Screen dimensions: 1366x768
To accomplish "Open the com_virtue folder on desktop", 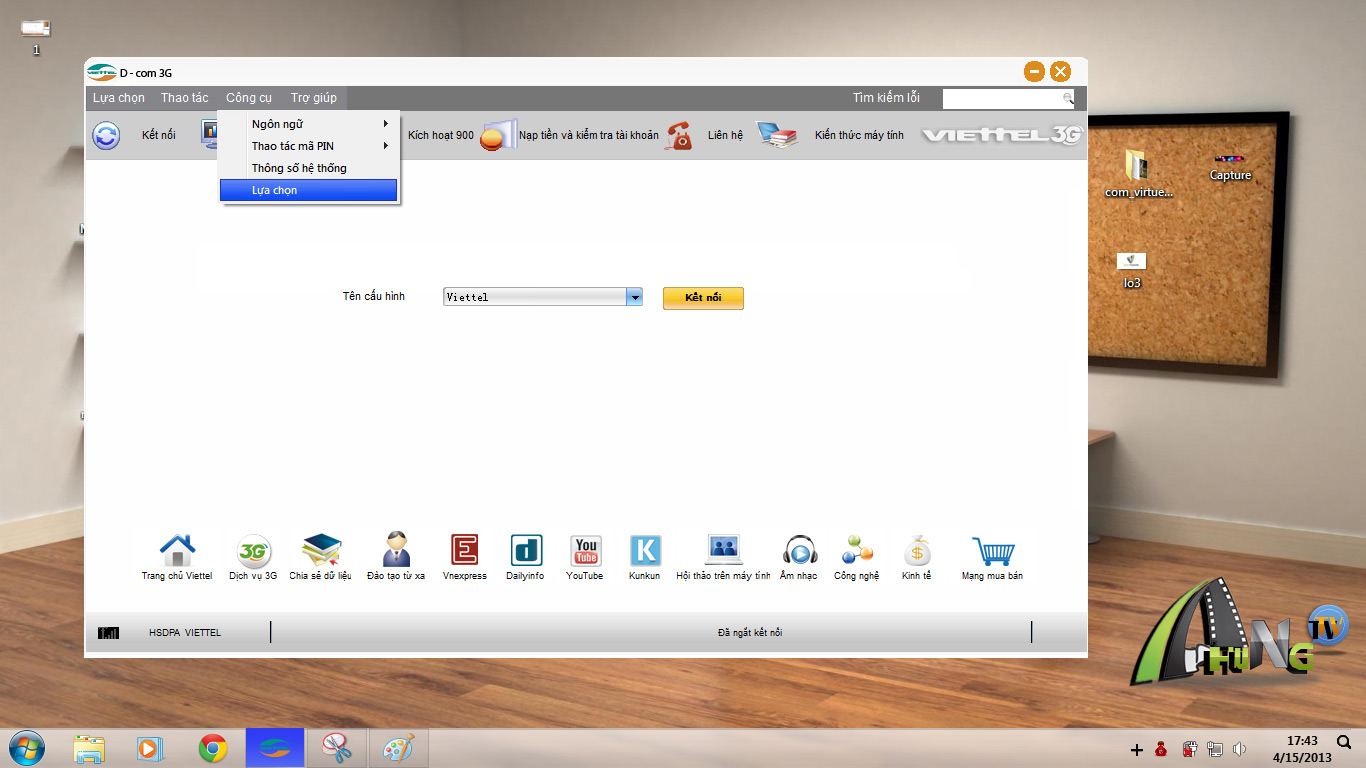I will pos(1139,172).
